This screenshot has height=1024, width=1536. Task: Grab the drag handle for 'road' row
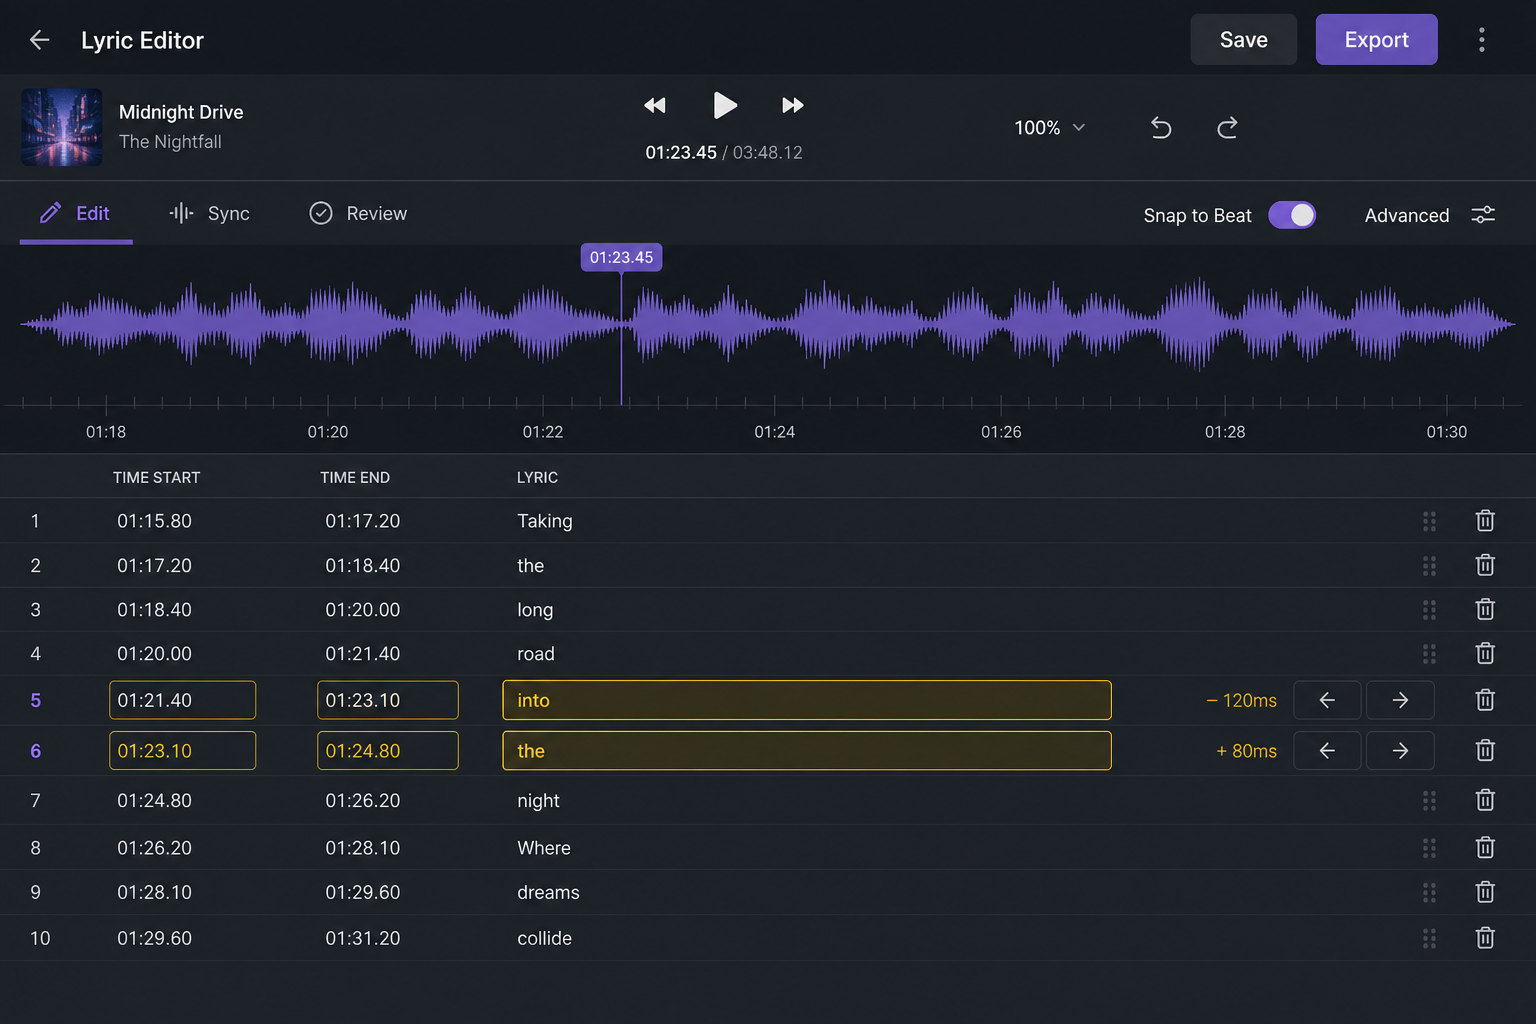coord(1429,653)
